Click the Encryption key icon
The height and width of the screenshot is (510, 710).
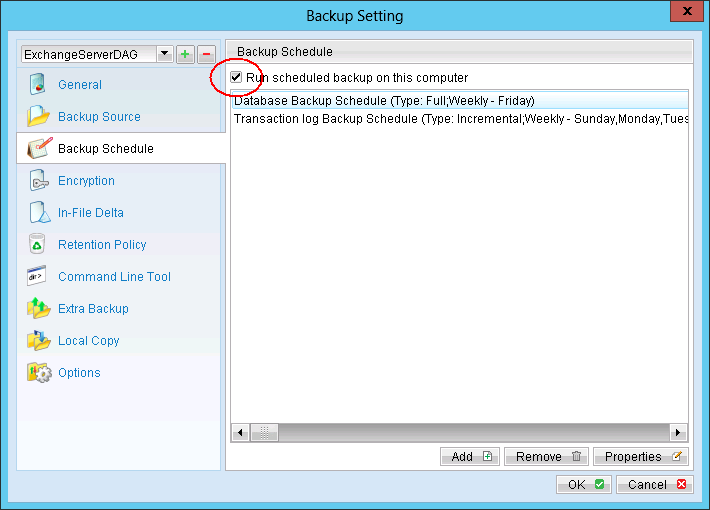(x=38, y=181)
